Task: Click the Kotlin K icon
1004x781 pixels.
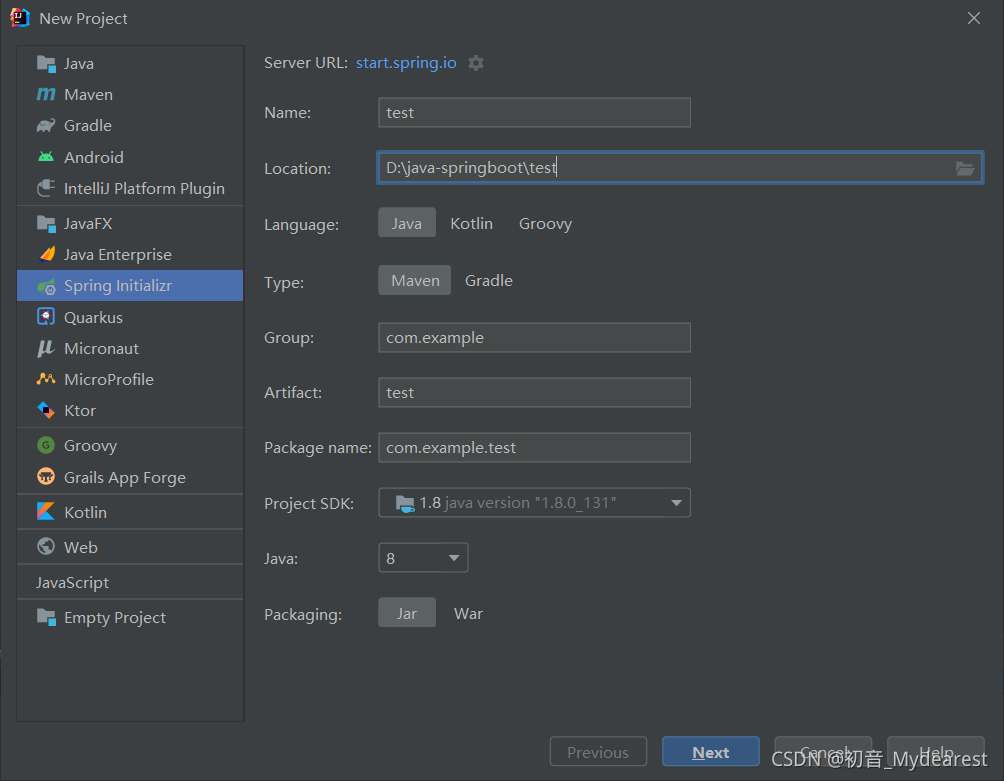Action: click(x=46, y=511)
